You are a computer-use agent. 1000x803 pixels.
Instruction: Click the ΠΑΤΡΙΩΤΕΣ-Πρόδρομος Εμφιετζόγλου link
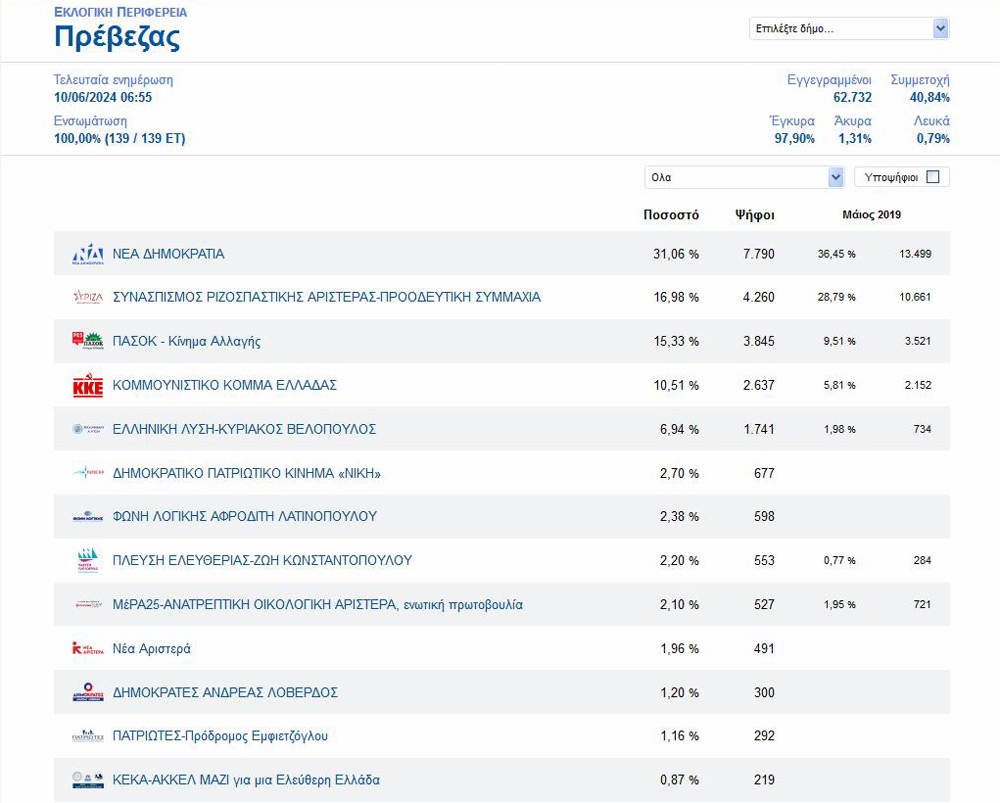pos(220,736)
